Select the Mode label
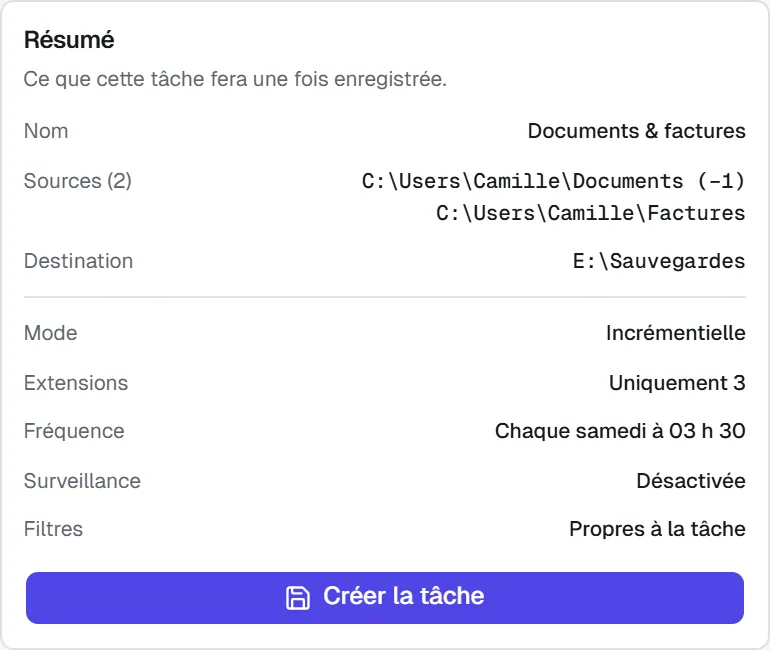 point(51,333)
